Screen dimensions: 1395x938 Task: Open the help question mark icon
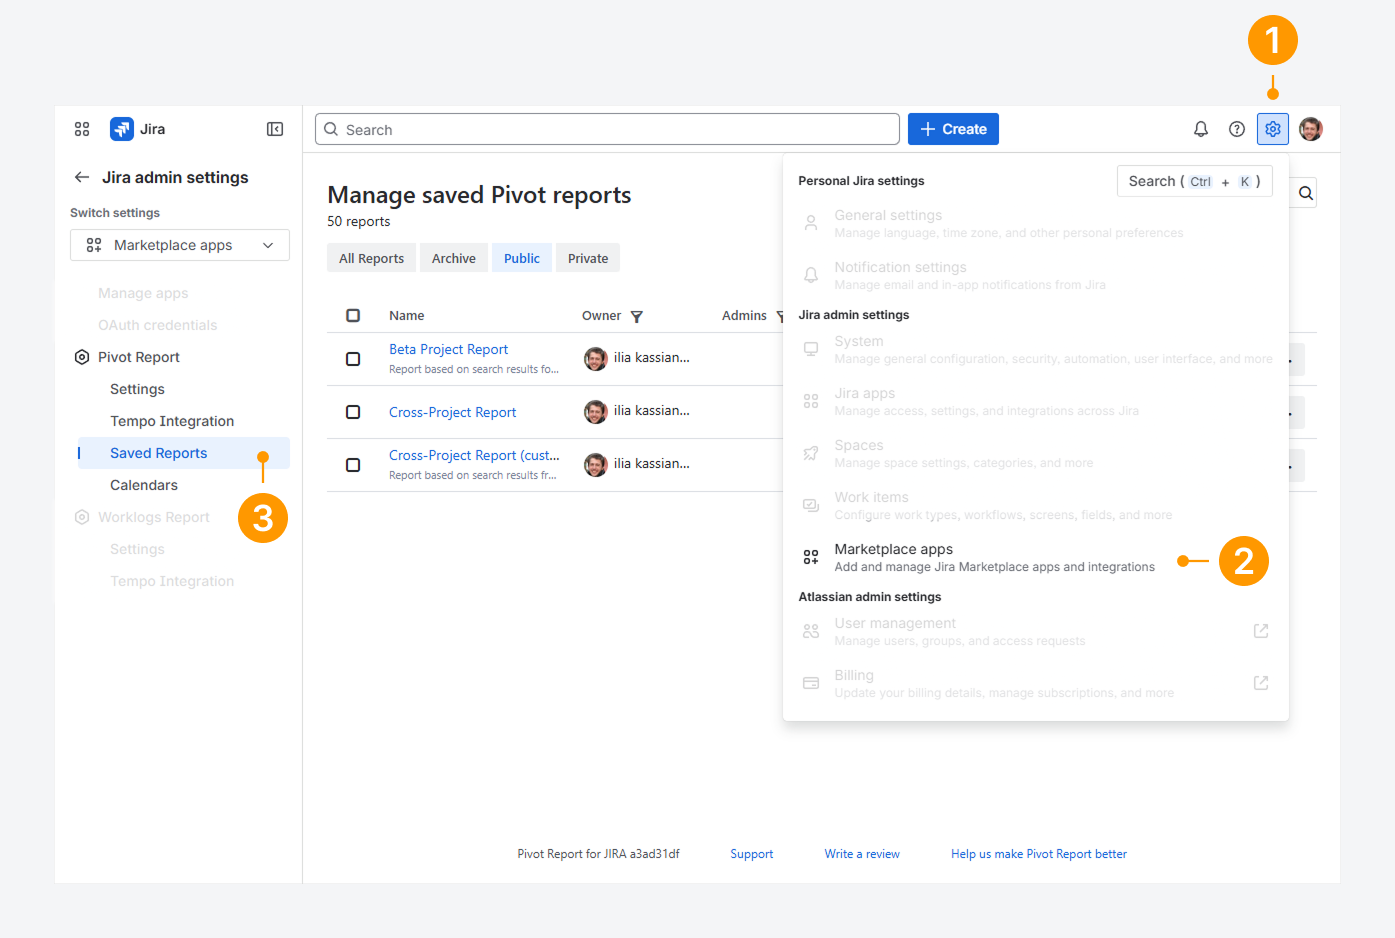1237,129
